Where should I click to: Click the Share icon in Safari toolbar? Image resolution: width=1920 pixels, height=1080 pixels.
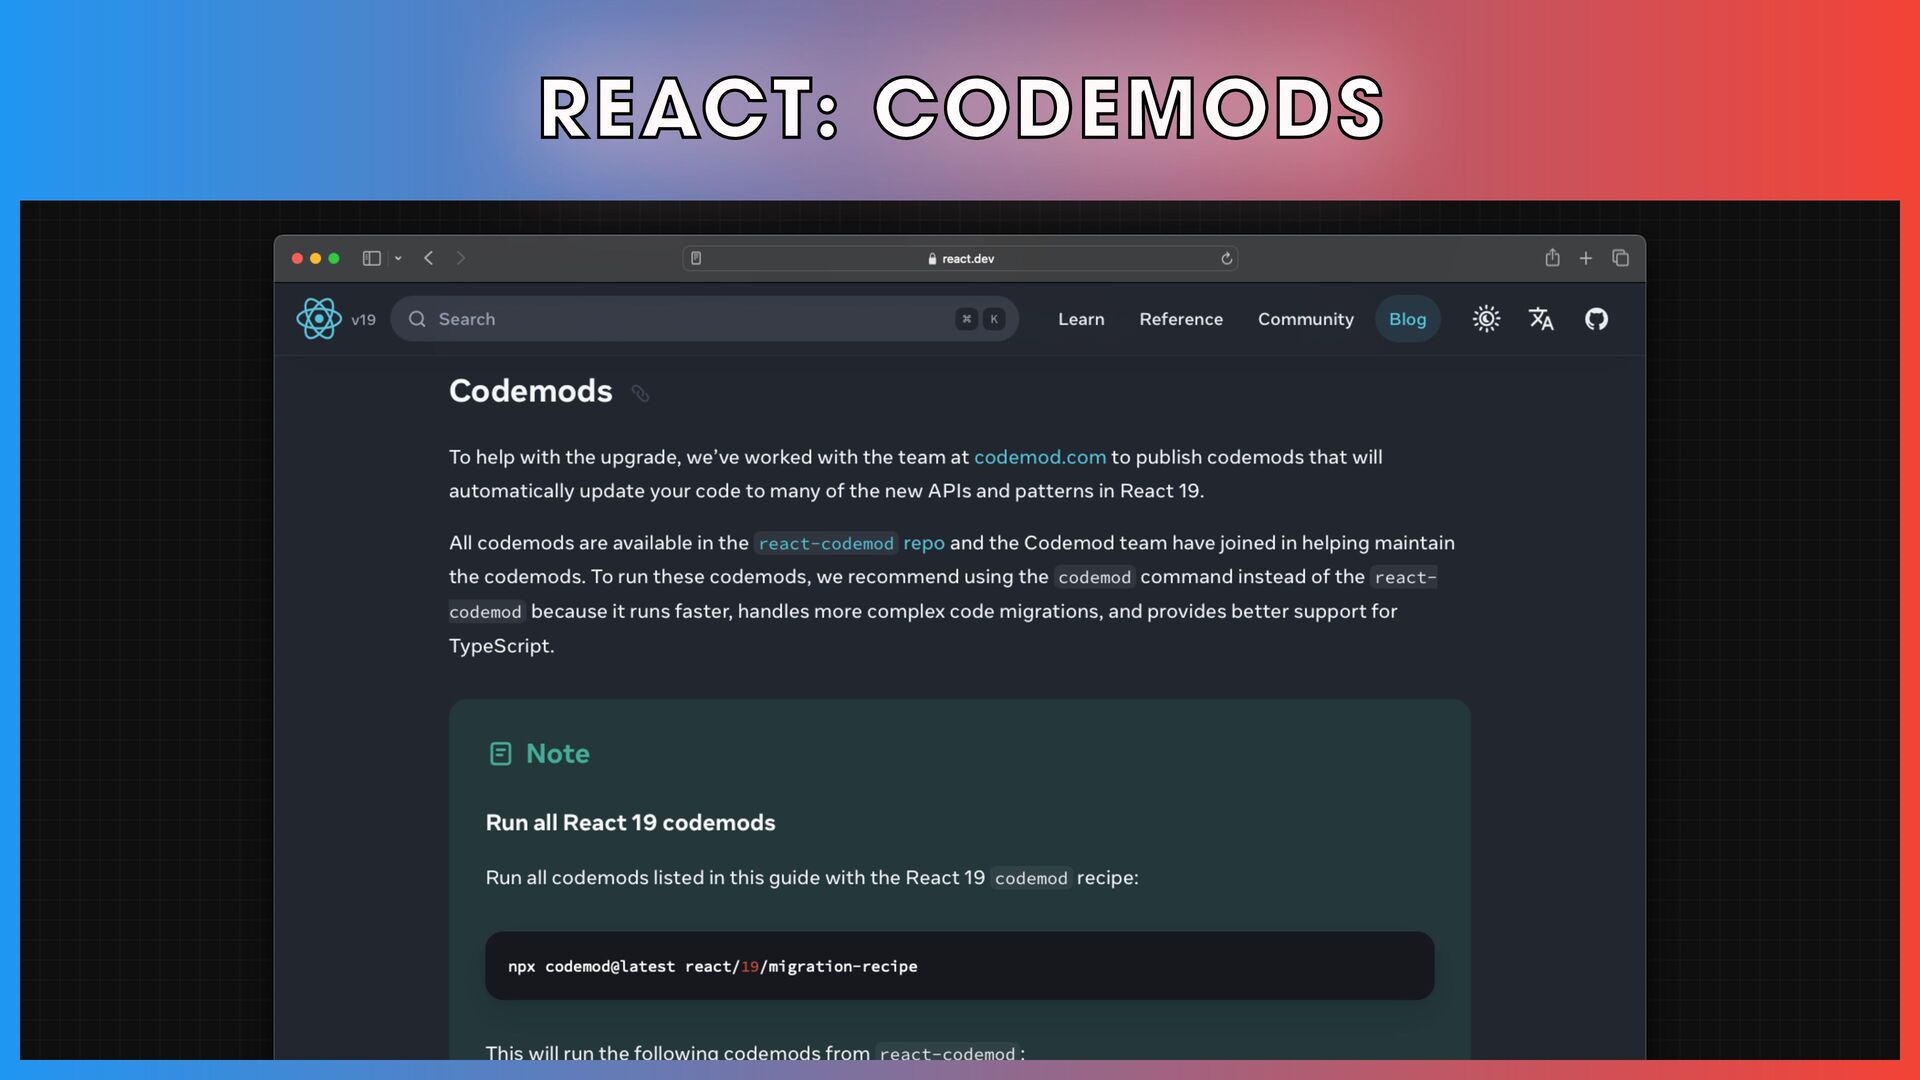coord(1552,258)
